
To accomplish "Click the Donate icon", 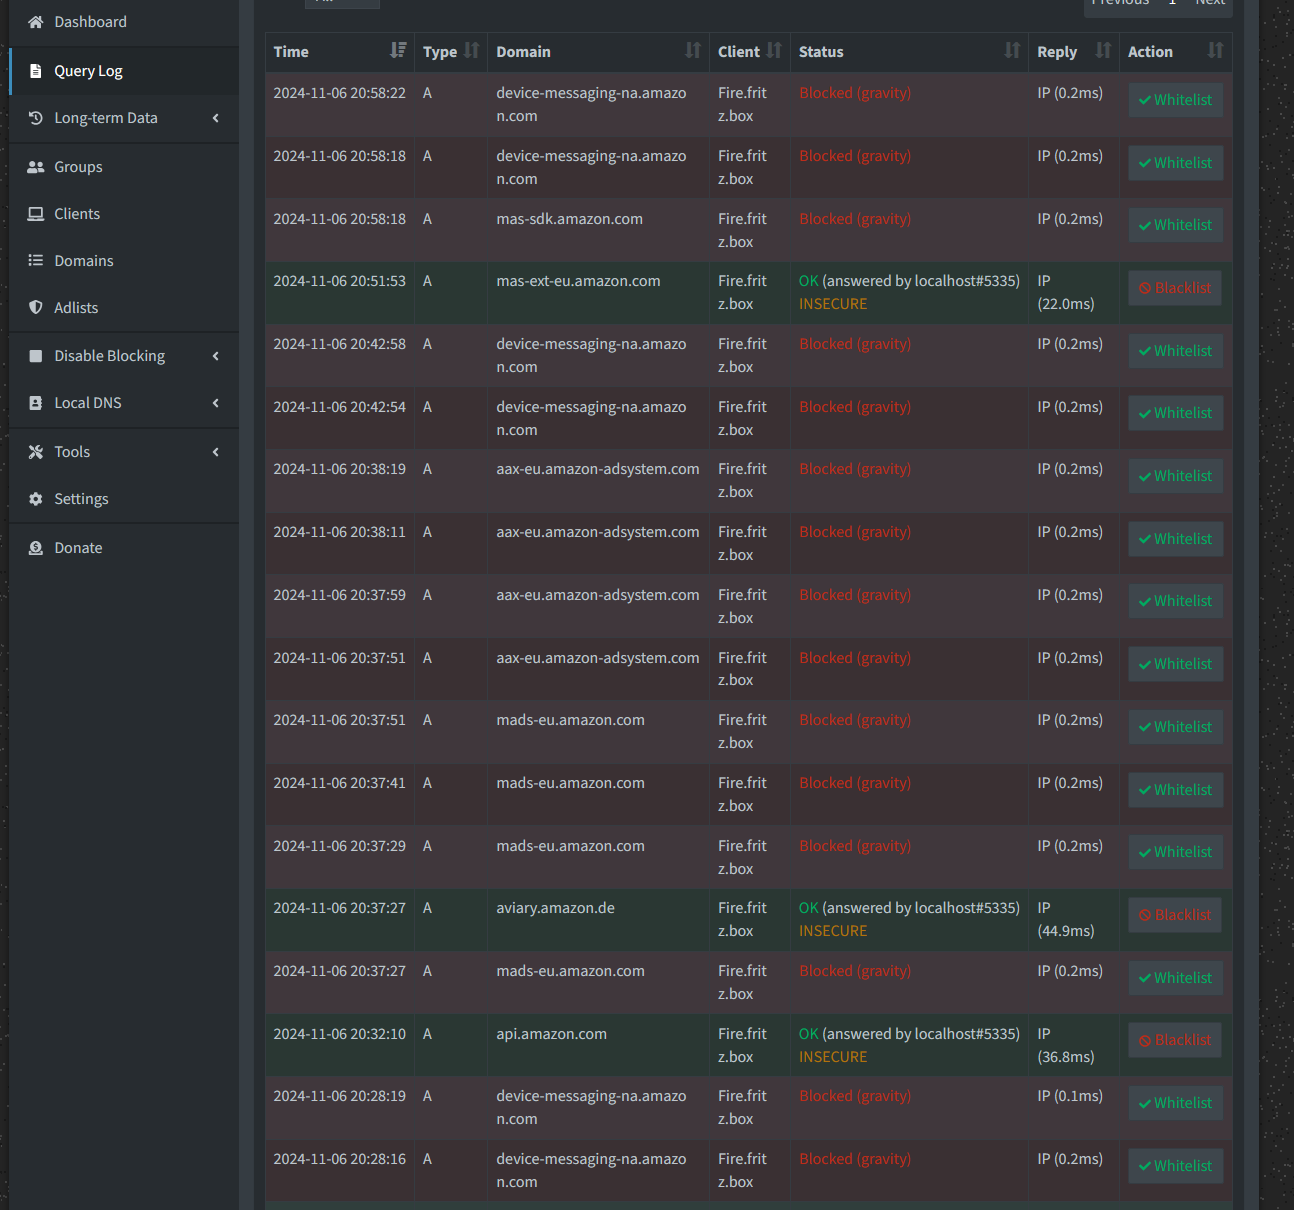I will 36,548.
